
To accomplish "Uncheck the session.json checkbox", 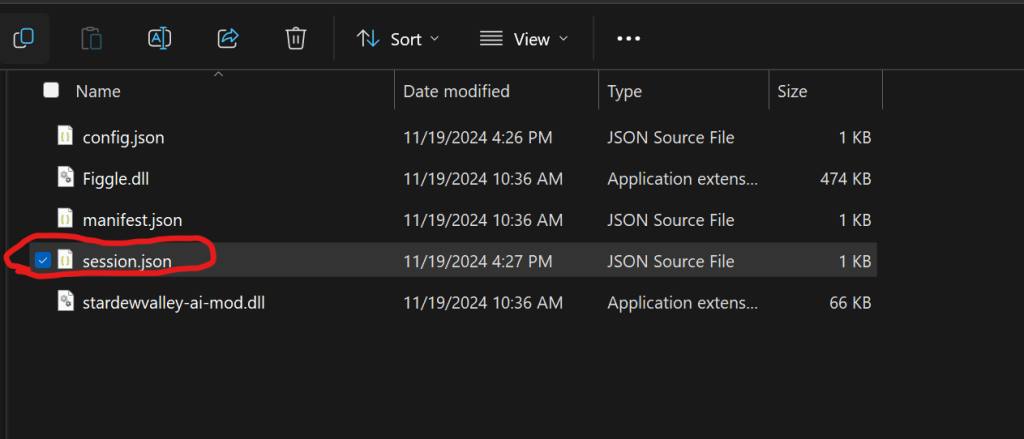I will pyautogui.click(x=42, y=261).
